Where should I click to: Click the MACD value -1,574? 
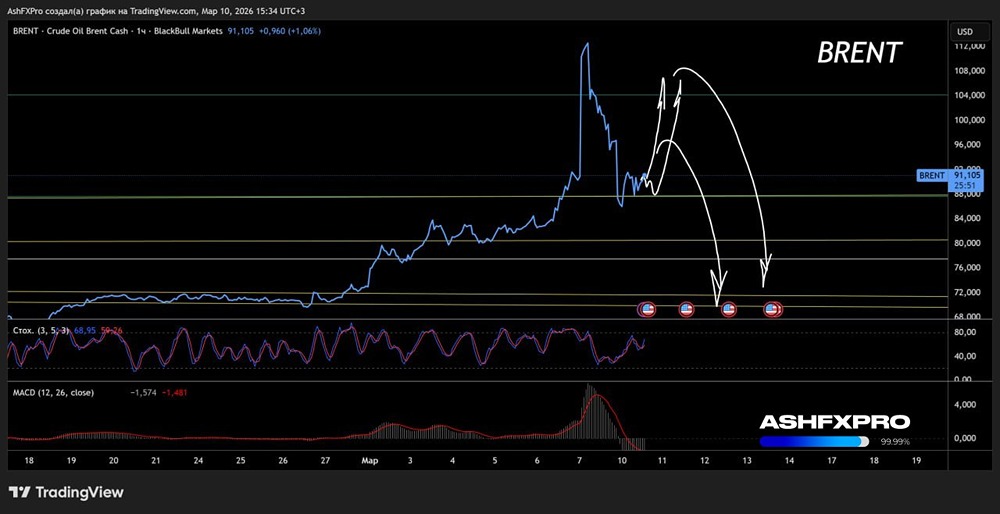tap(141, 393)
